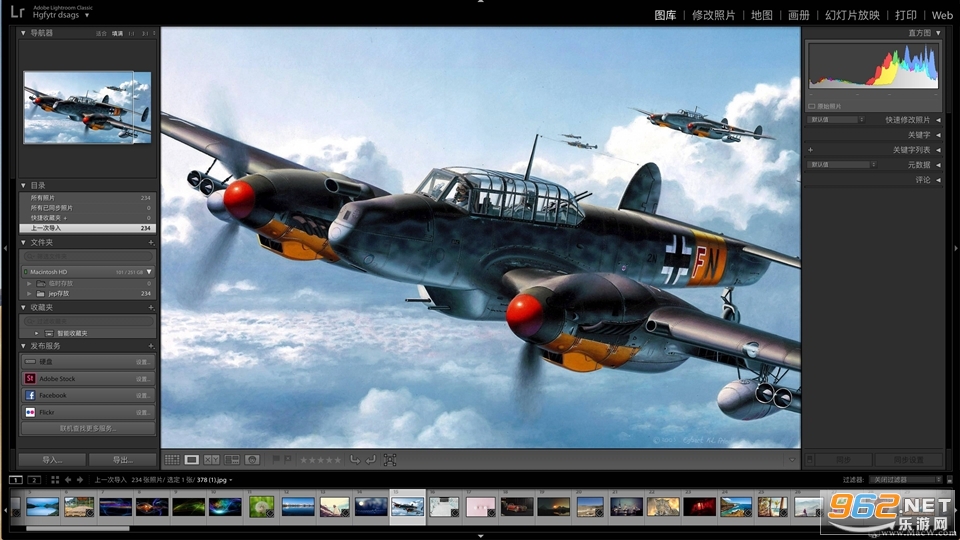Toggle Original Photo checkbox under histogram

tap(812, 106)
